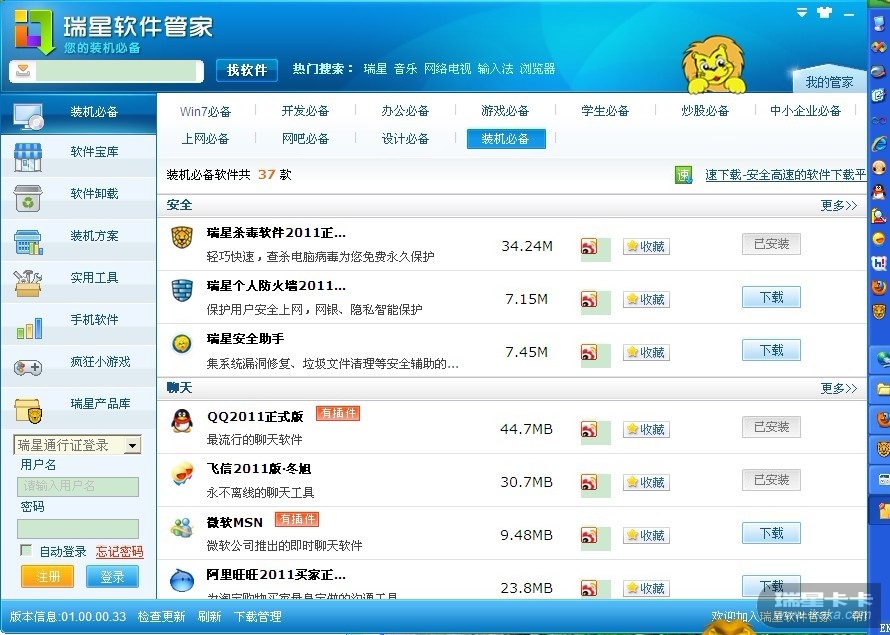The height and width of the screenshot is (635, 890).
Task: Click the 速下载 green icon
Action: point(683,175)
